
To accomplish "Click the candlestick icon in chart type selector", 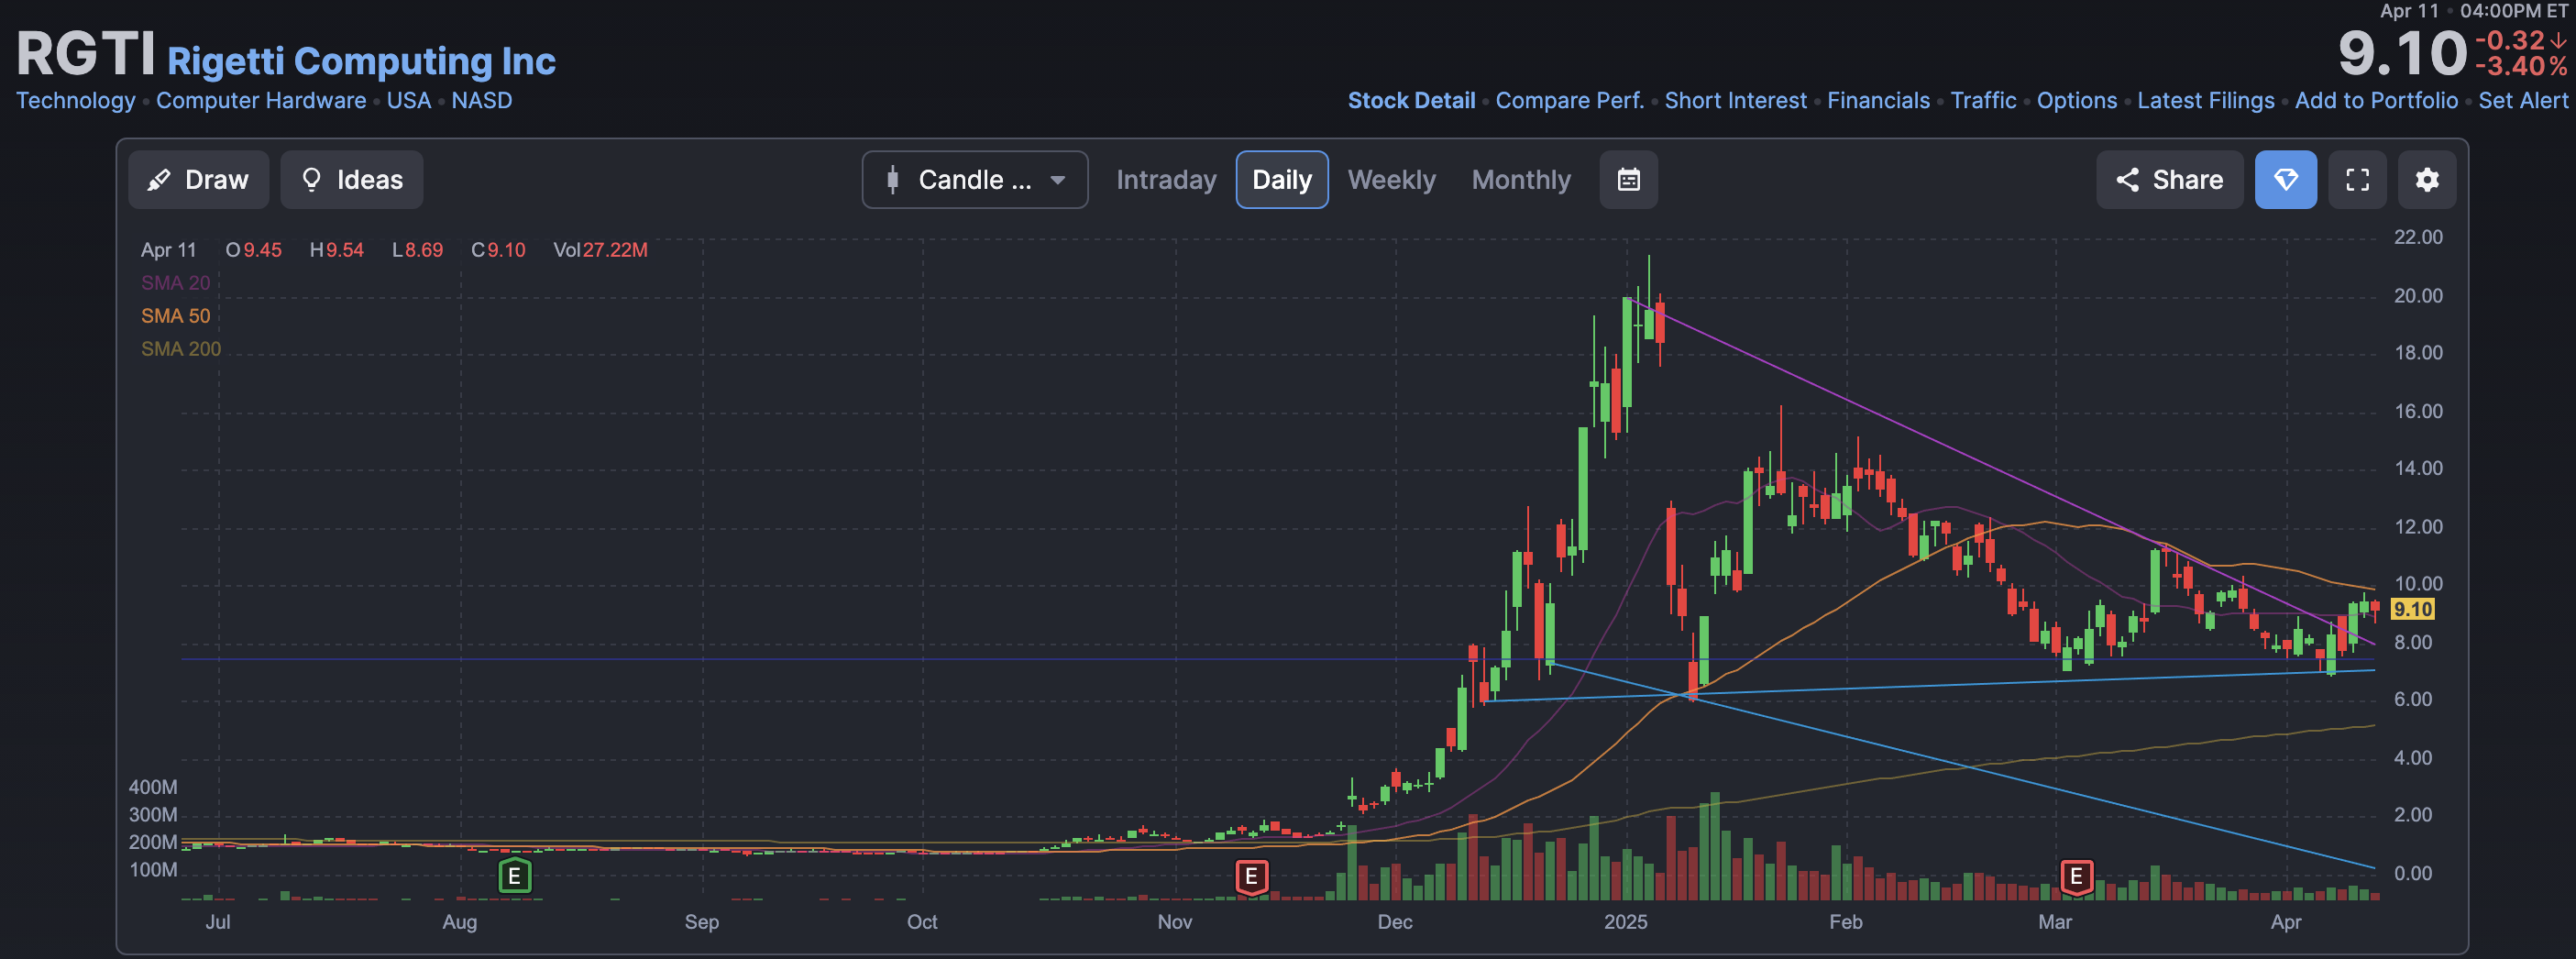I will click(x=892, y=180).
